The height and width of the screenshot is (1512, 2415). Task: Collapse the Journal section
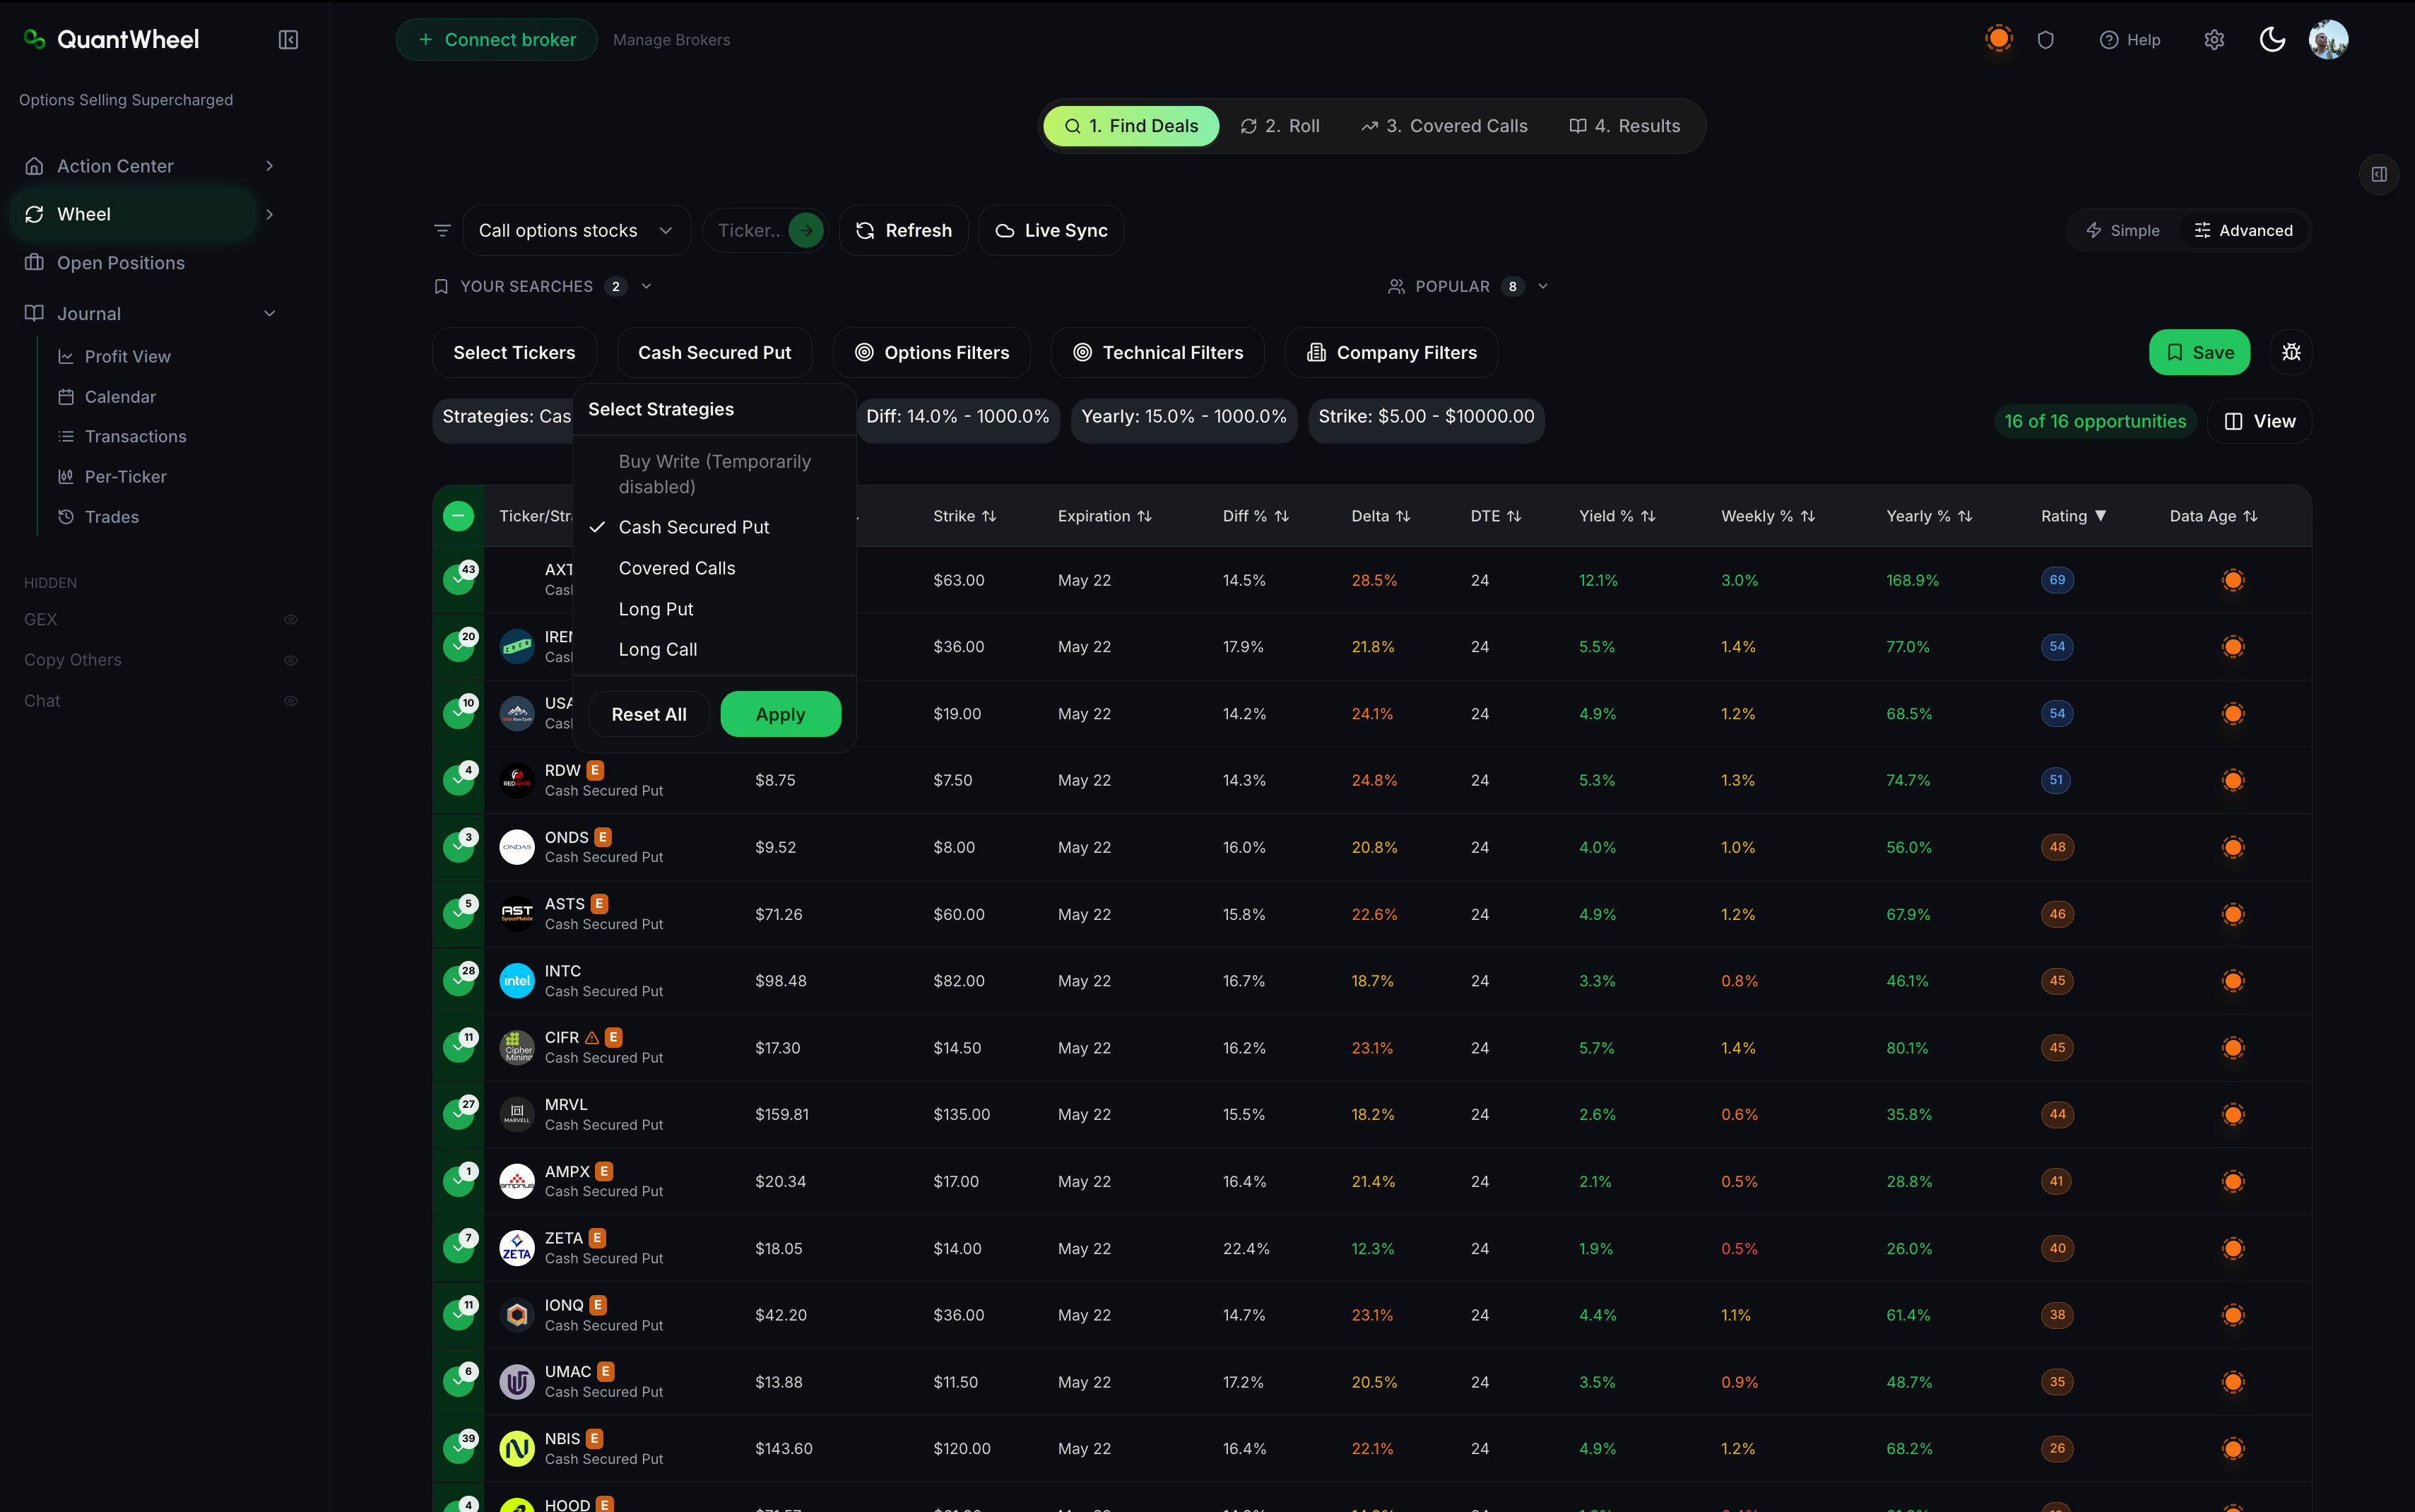(x=269, y=314)
